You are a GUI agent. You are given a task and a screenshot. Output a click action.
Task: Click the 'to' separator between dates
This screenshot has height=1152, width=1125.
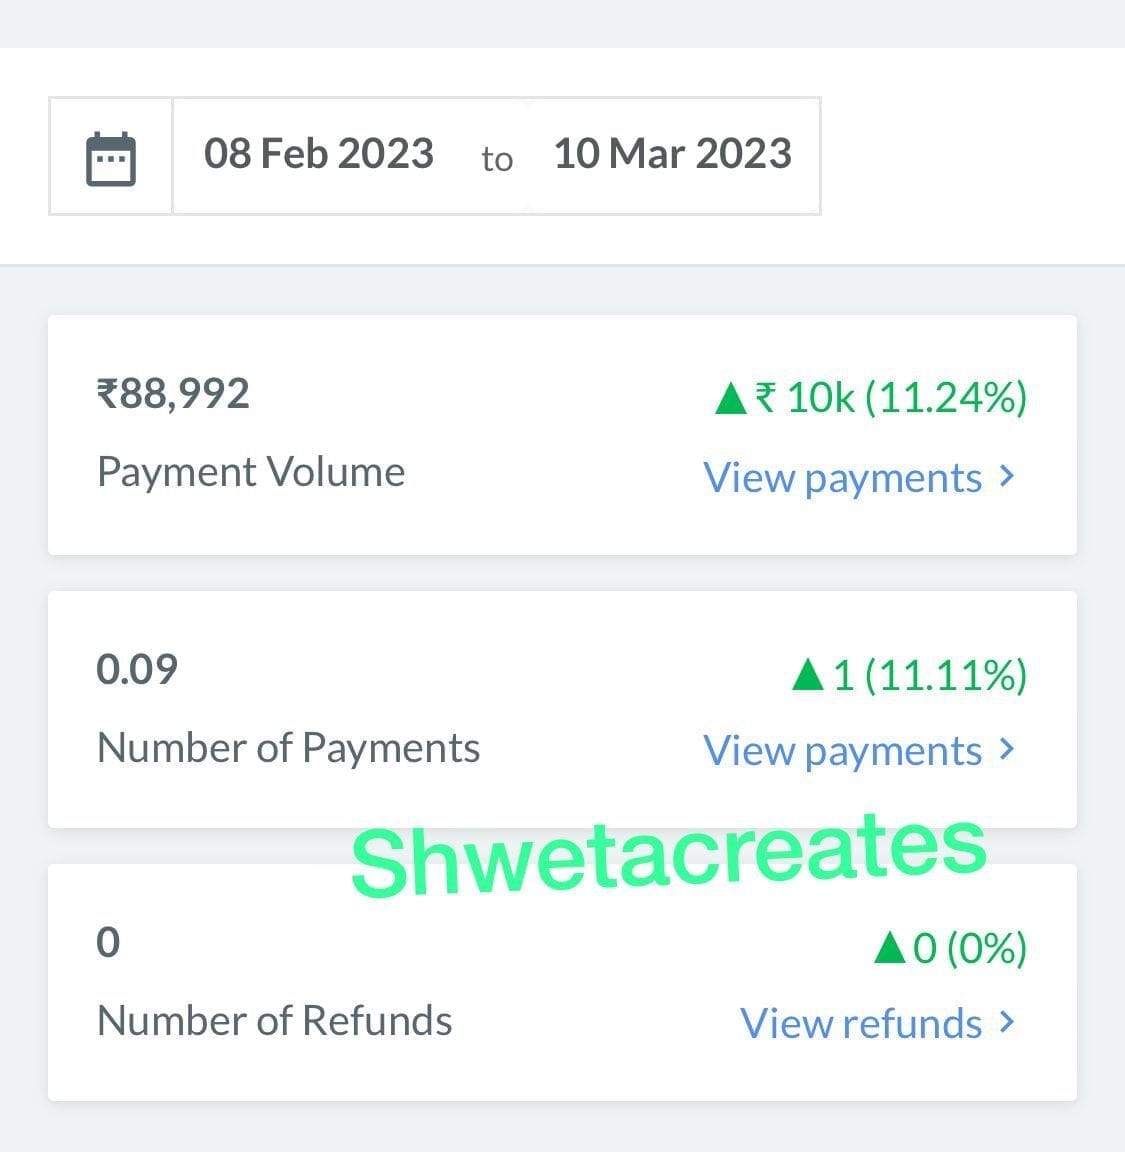tap(497, 159)
